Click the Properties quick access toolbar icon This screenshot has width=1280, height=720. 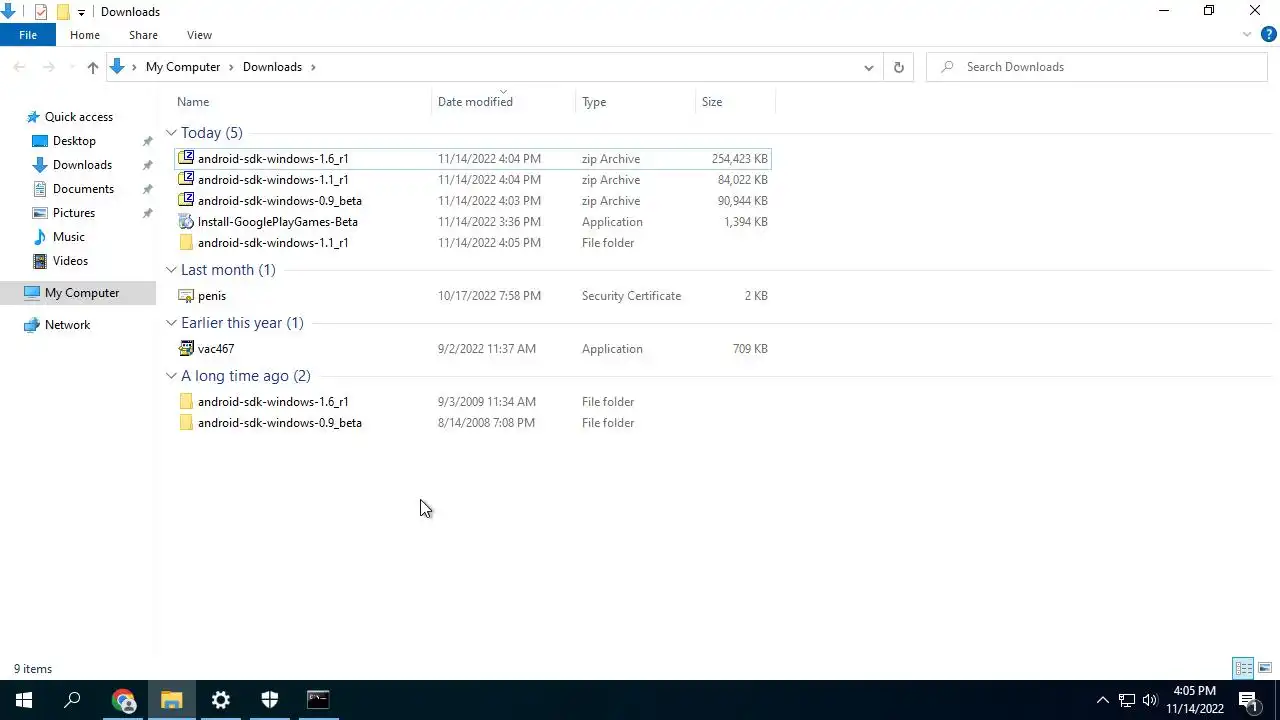tap(41, 12)
